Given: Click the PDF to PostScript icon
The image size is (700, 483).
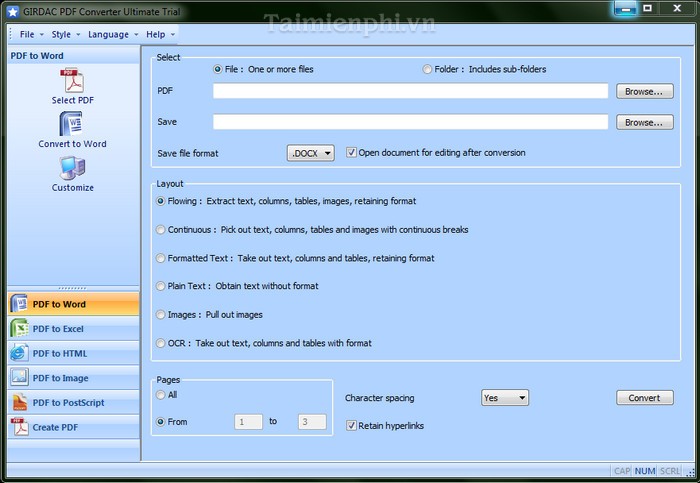Looking at the screenshot, I should (x=19, y=402).
